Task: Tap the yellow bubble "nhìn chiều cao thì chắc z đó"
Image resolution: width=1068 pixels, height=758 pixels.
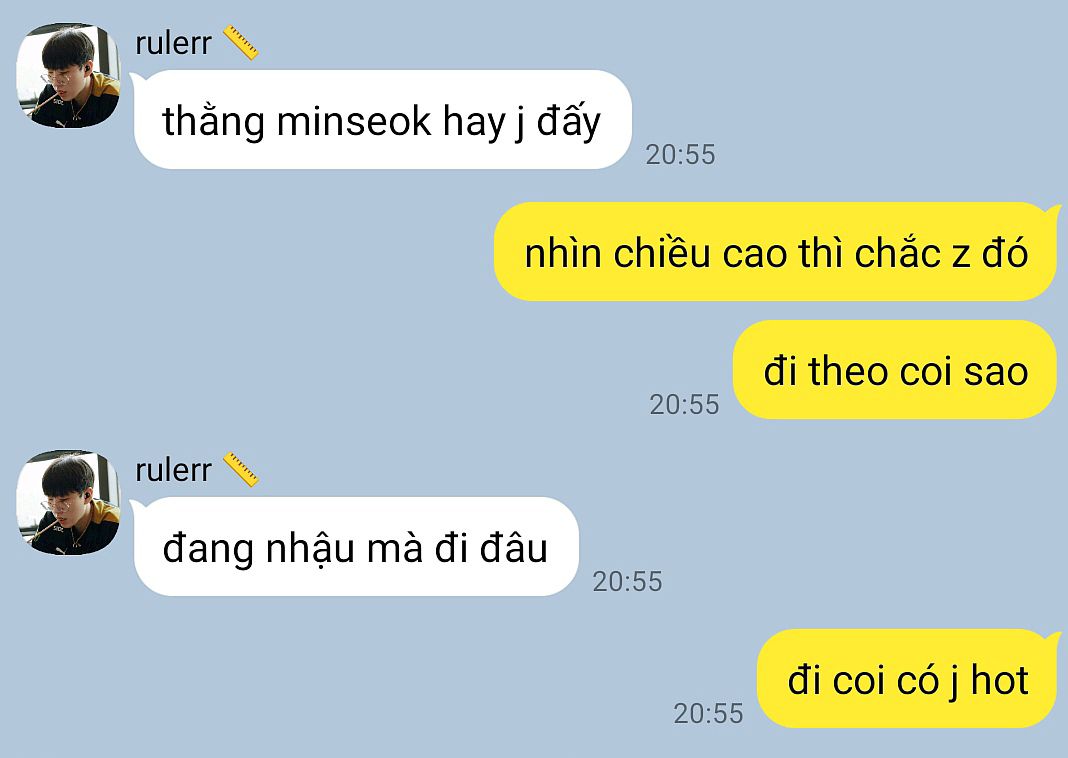Action: pos(776,252)
